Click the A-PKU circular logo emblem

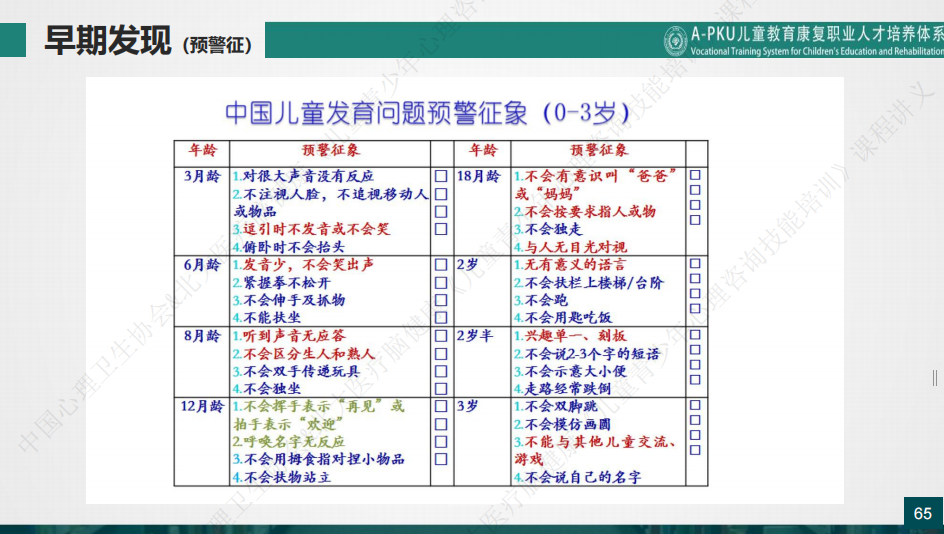point(677,41)
